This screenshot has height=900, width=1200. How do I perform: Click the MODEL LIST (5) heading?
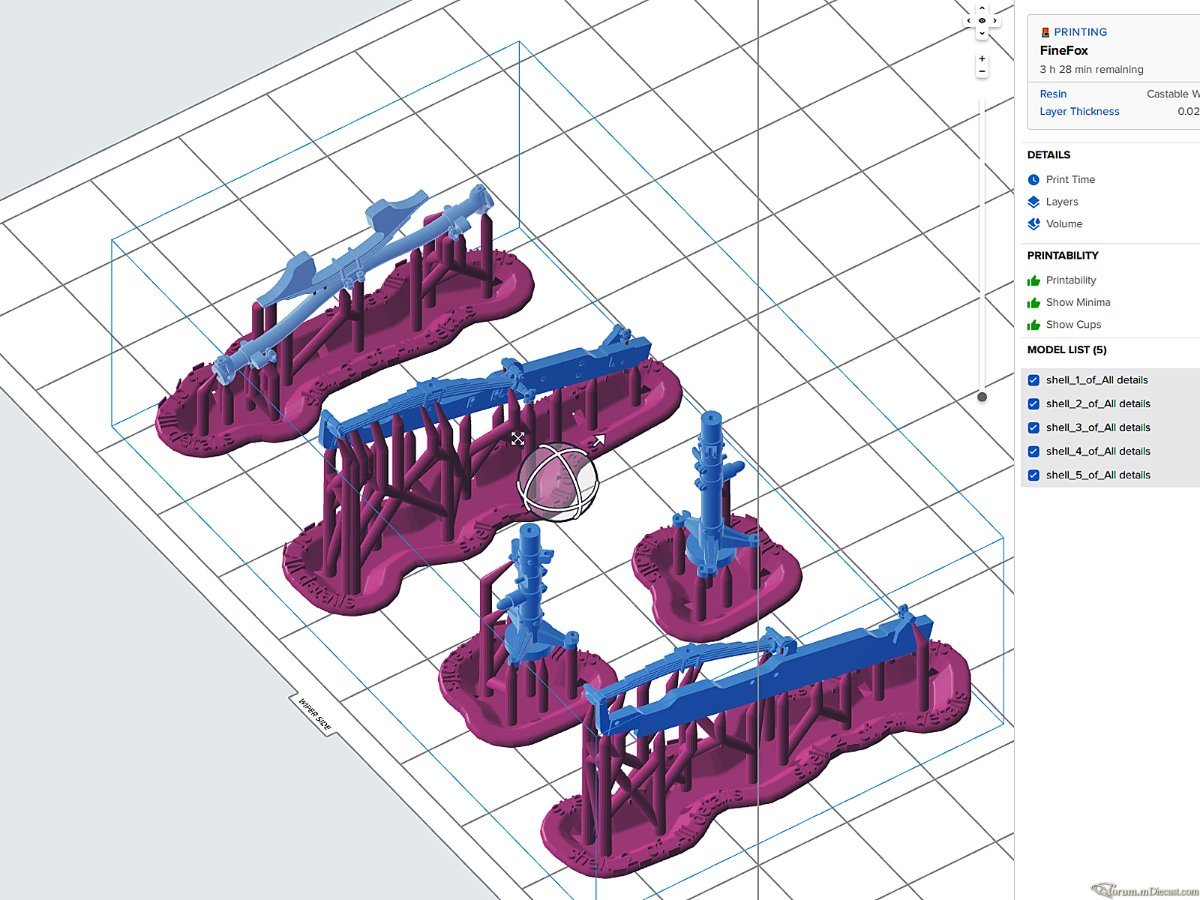(x=1067, y=350)
